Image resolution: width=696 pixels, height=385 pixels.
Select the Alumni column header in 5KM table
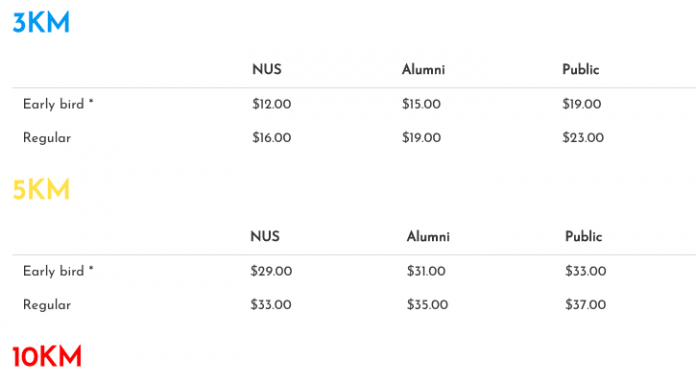(428, 236)
